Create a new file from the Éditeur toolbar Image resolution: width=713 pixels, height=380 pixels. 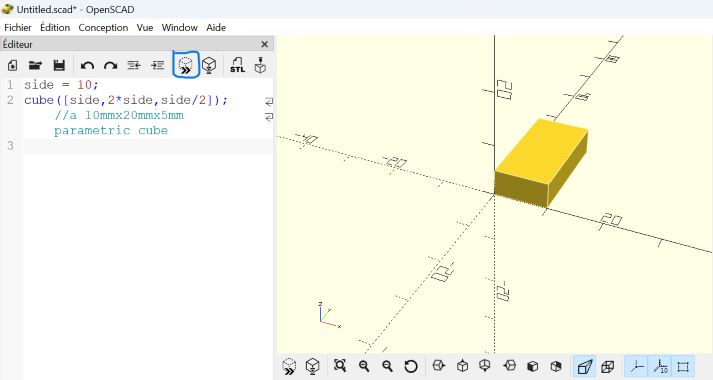[12, 65]
